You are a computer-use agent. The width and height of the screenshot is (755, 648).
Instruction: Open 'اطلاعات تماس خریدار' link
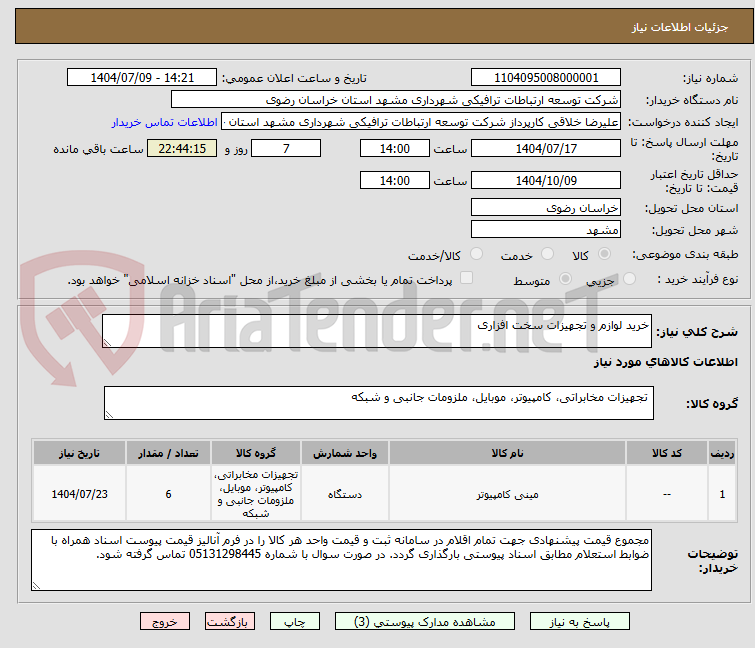point(165,122)
